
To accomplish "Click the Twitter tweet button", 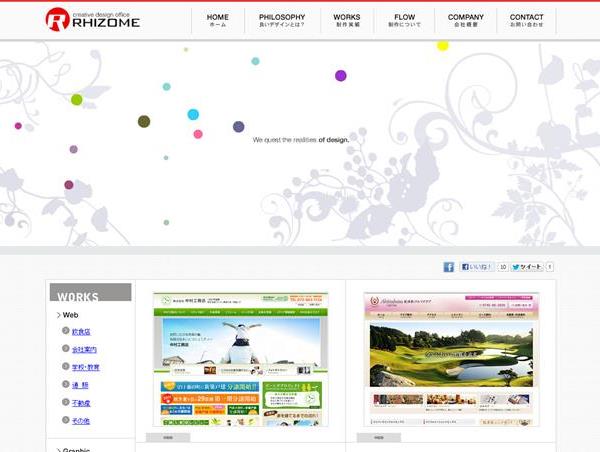I will coord(528,267).
